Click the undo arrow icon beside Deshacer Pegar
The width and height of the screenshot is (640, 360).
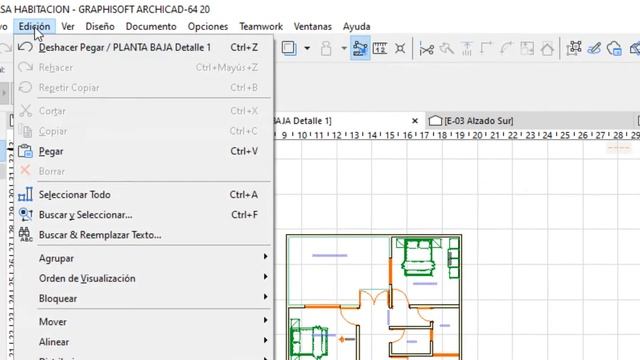tap(25, 47)
